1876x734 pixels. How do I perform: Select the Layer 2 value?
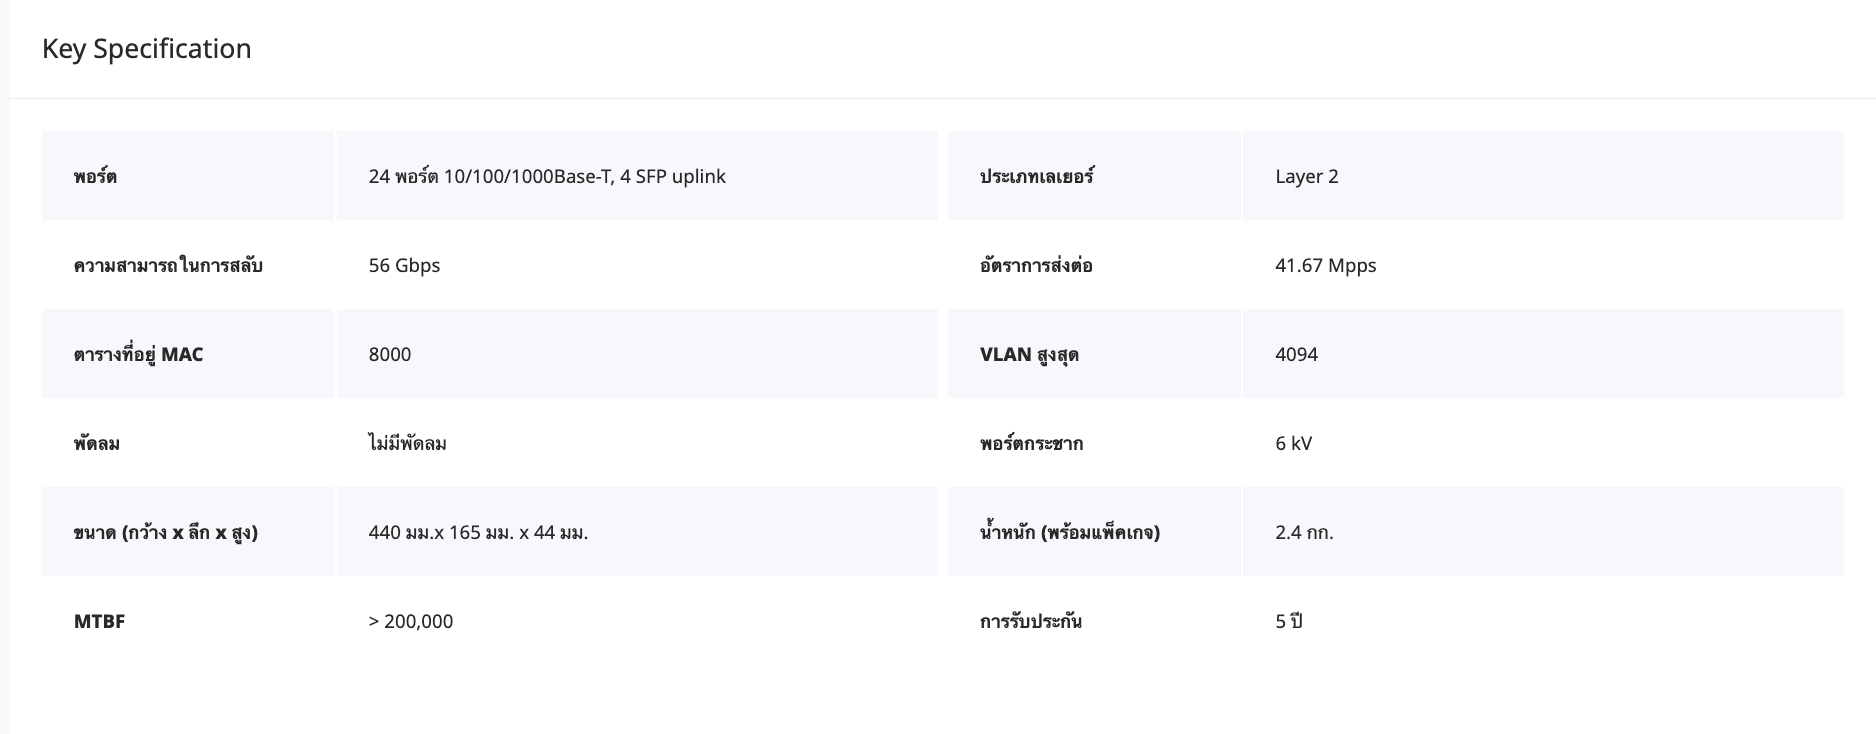pos(1306,176)
